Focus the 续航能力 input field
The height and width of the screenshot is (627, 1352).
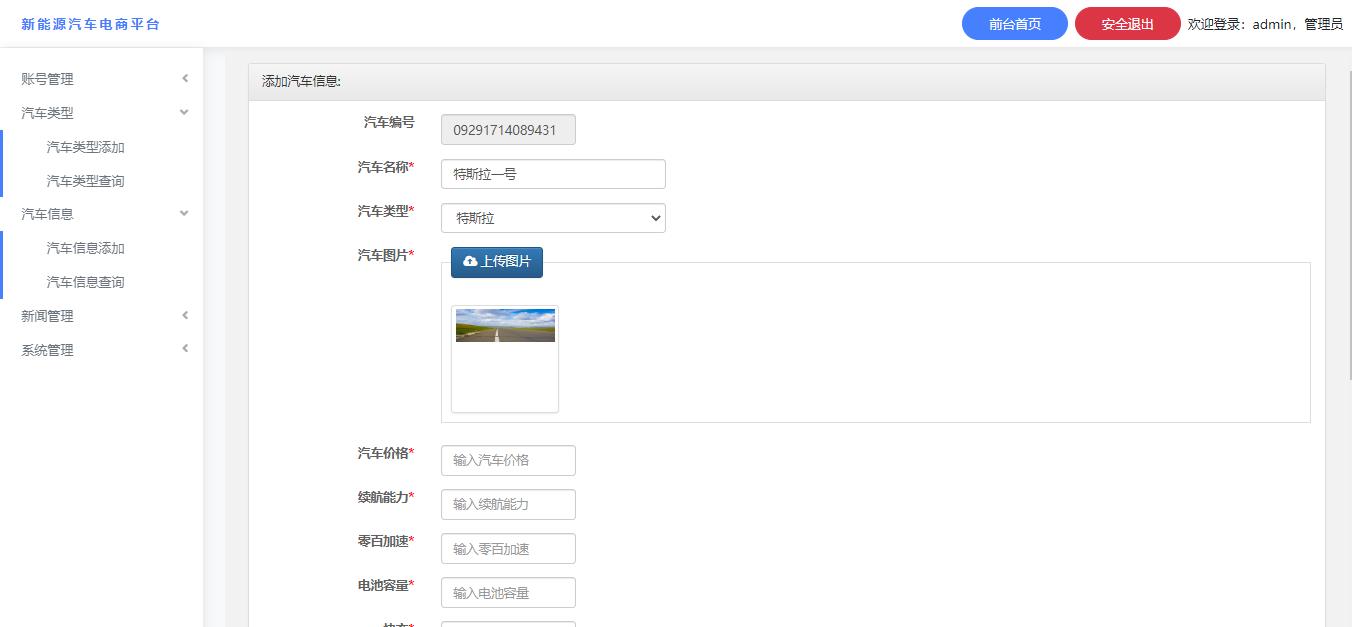click(508, 504)
